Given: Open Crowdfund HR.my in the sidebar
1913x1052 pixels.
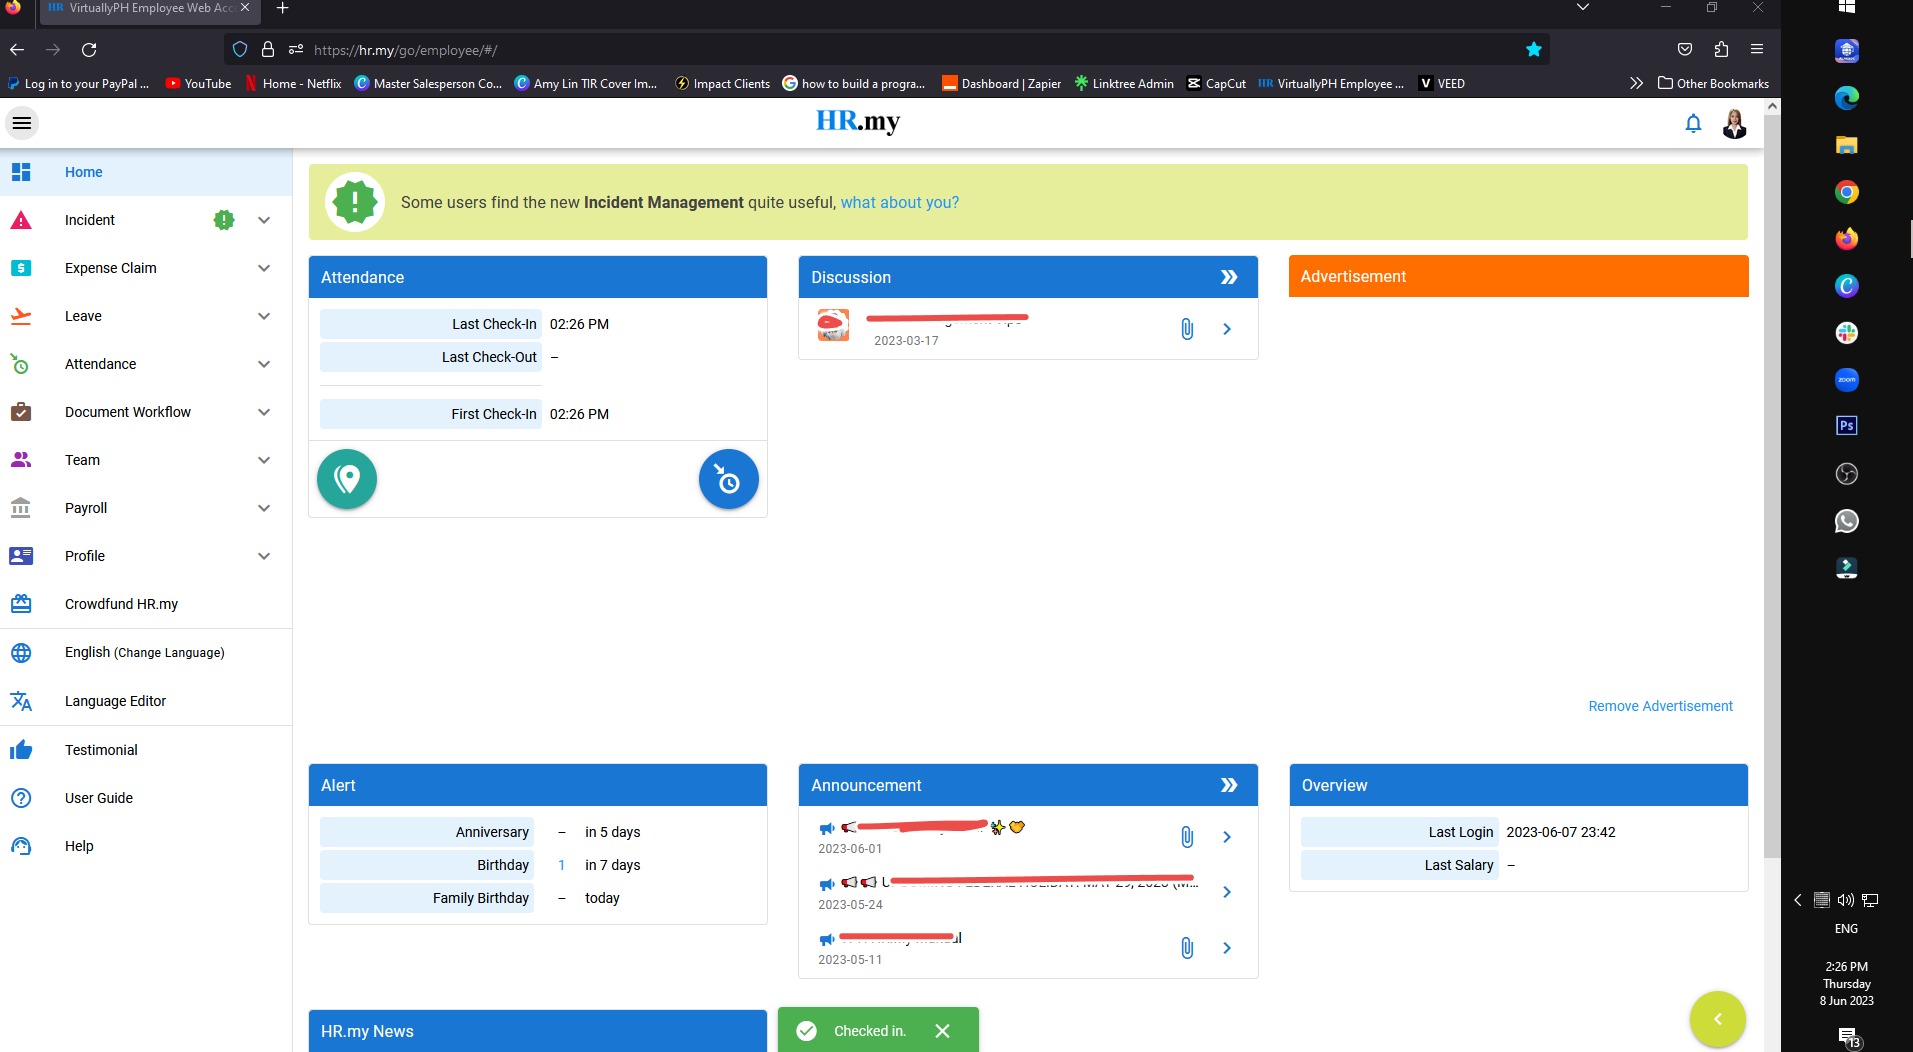Looking at the screenshot, I should pyautogui.click(x=146, y=604).
